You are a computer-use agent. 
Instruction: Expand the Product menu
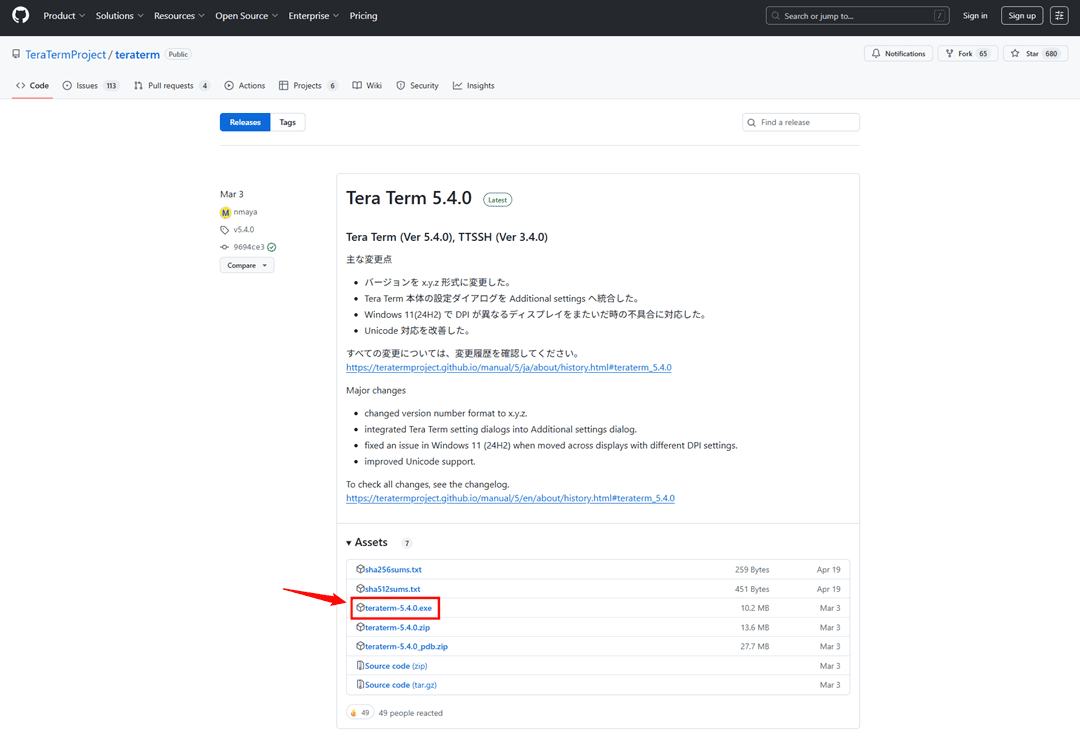click(x=64, y=16)
